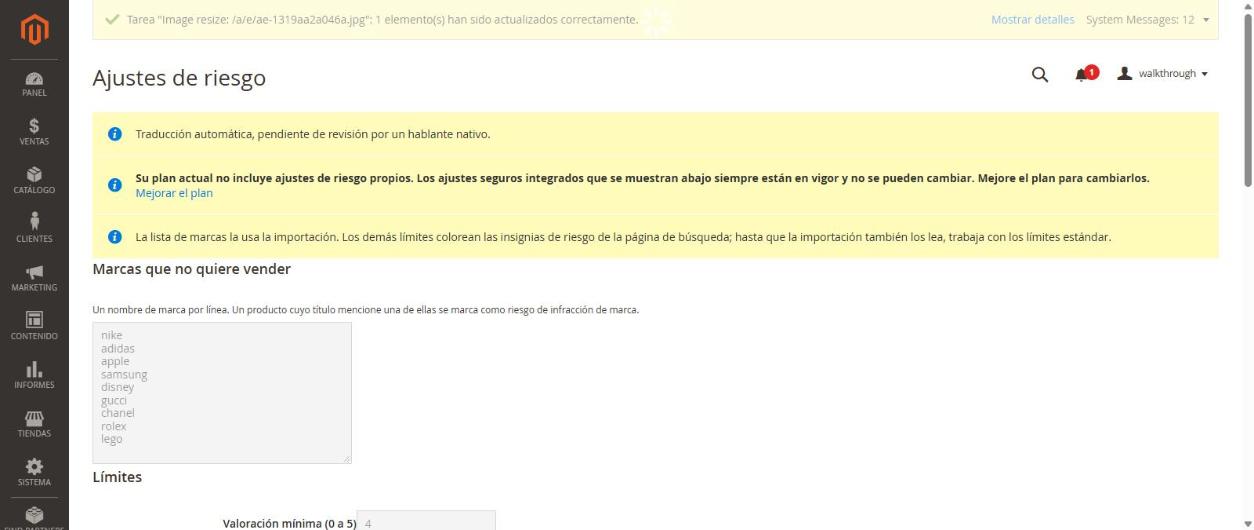Viewport: 1254px width, 530px height.
Task: Click the brands textarea listing nike
Action: pos(222,393)
